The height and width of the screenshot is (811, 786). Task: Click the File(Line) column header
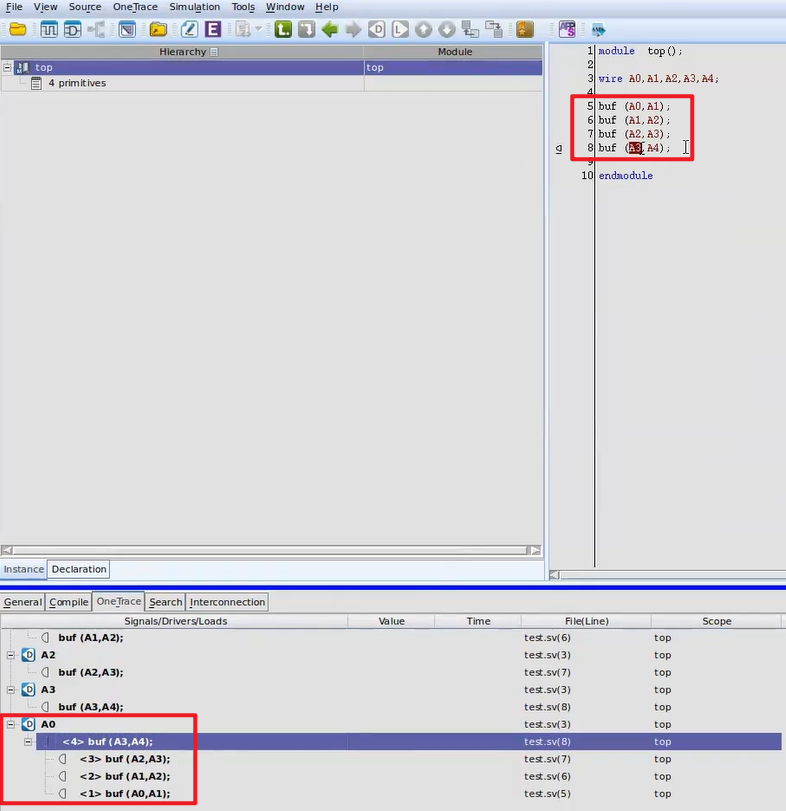click(x=586, y=621)
